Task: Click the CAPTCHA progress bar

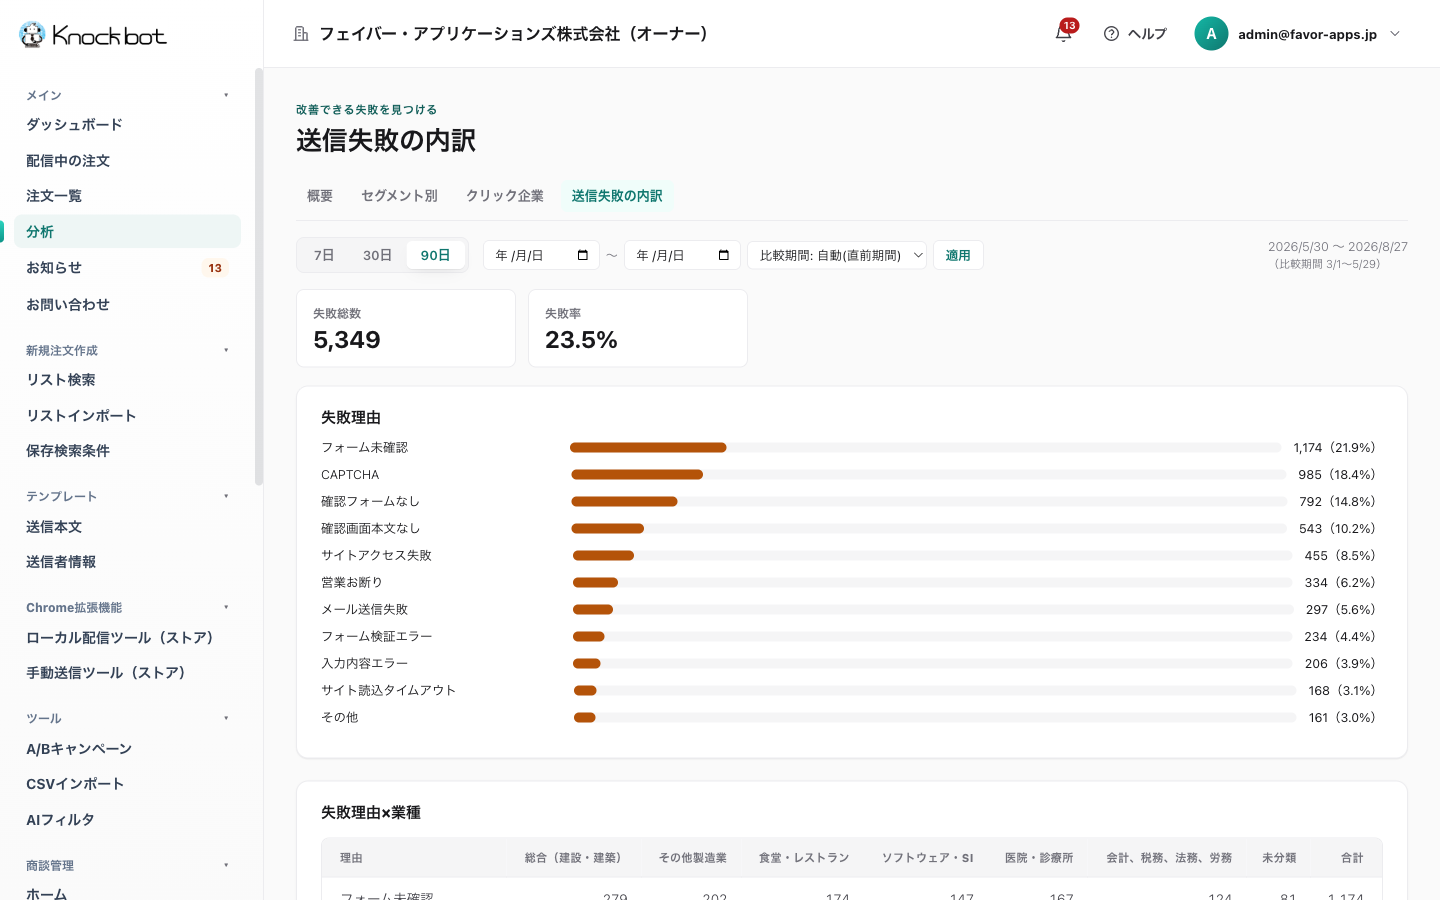Action: pyautogui.click(x=928, y=474)
